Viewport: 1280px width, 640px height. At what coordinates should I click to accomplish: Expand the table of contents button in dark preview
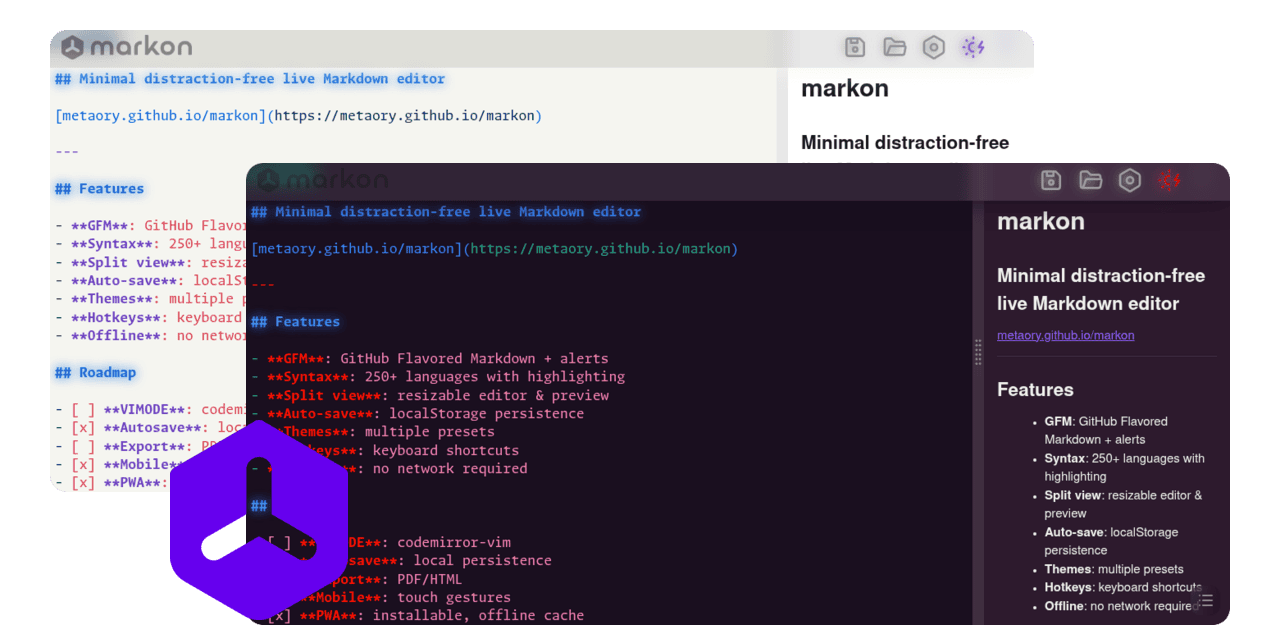tap(1206, 600)
